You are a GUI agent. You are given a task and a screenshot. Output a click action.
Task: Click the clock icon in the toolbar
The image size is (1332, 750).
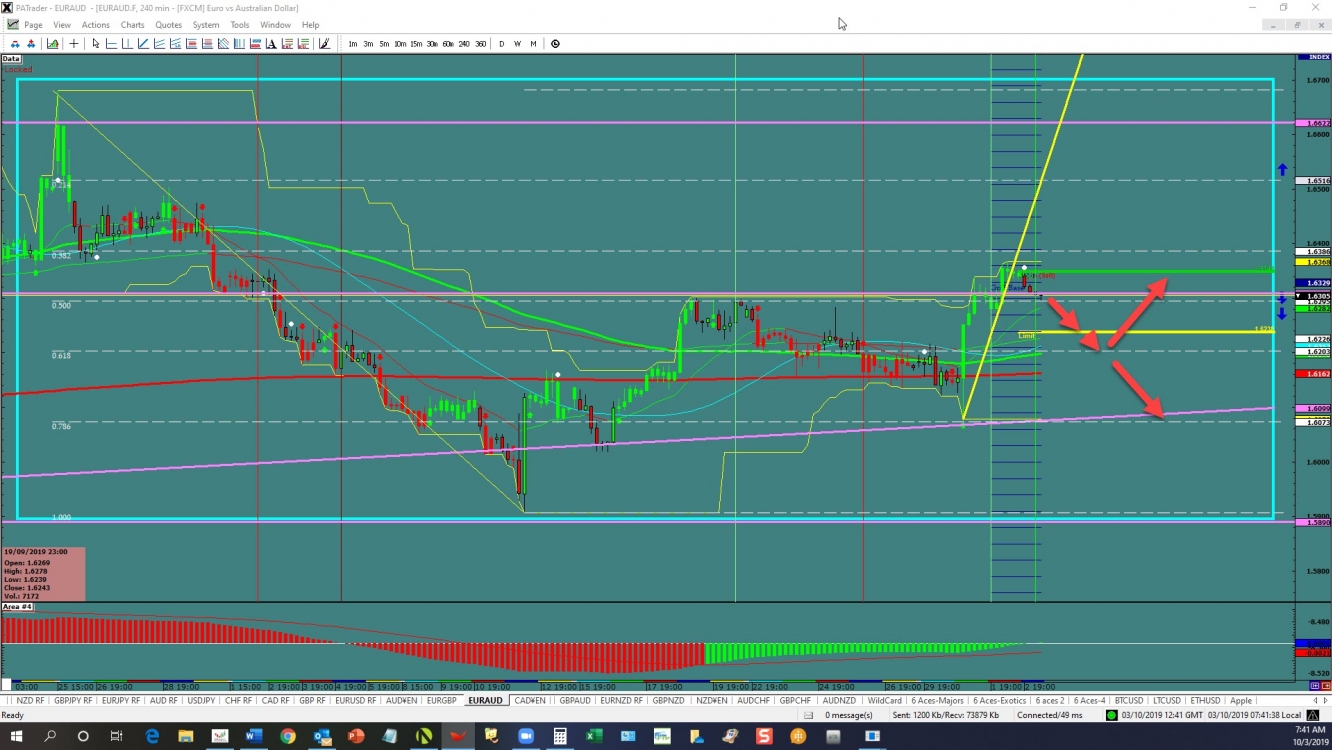(555, 44)
